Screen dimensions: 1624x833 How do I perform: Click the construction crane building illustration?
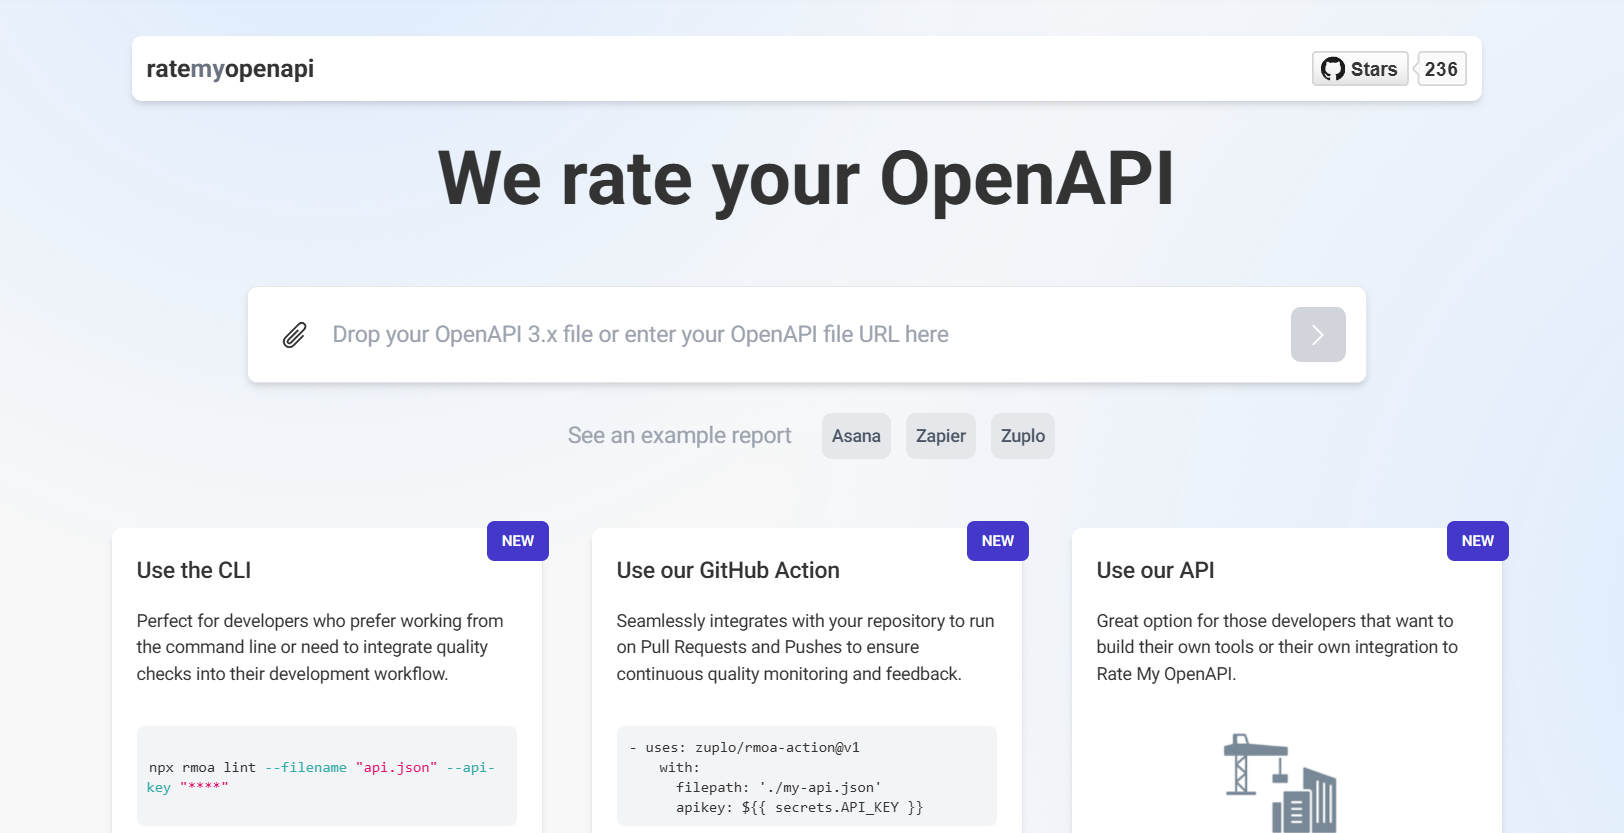pyautogui.click(x=1281, y=783)
